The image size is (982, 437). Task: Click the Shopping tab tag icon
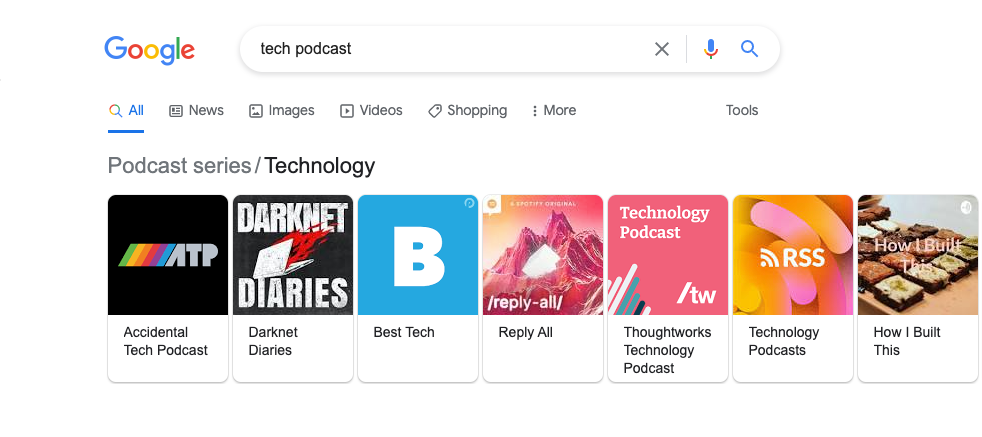point(435,111)
